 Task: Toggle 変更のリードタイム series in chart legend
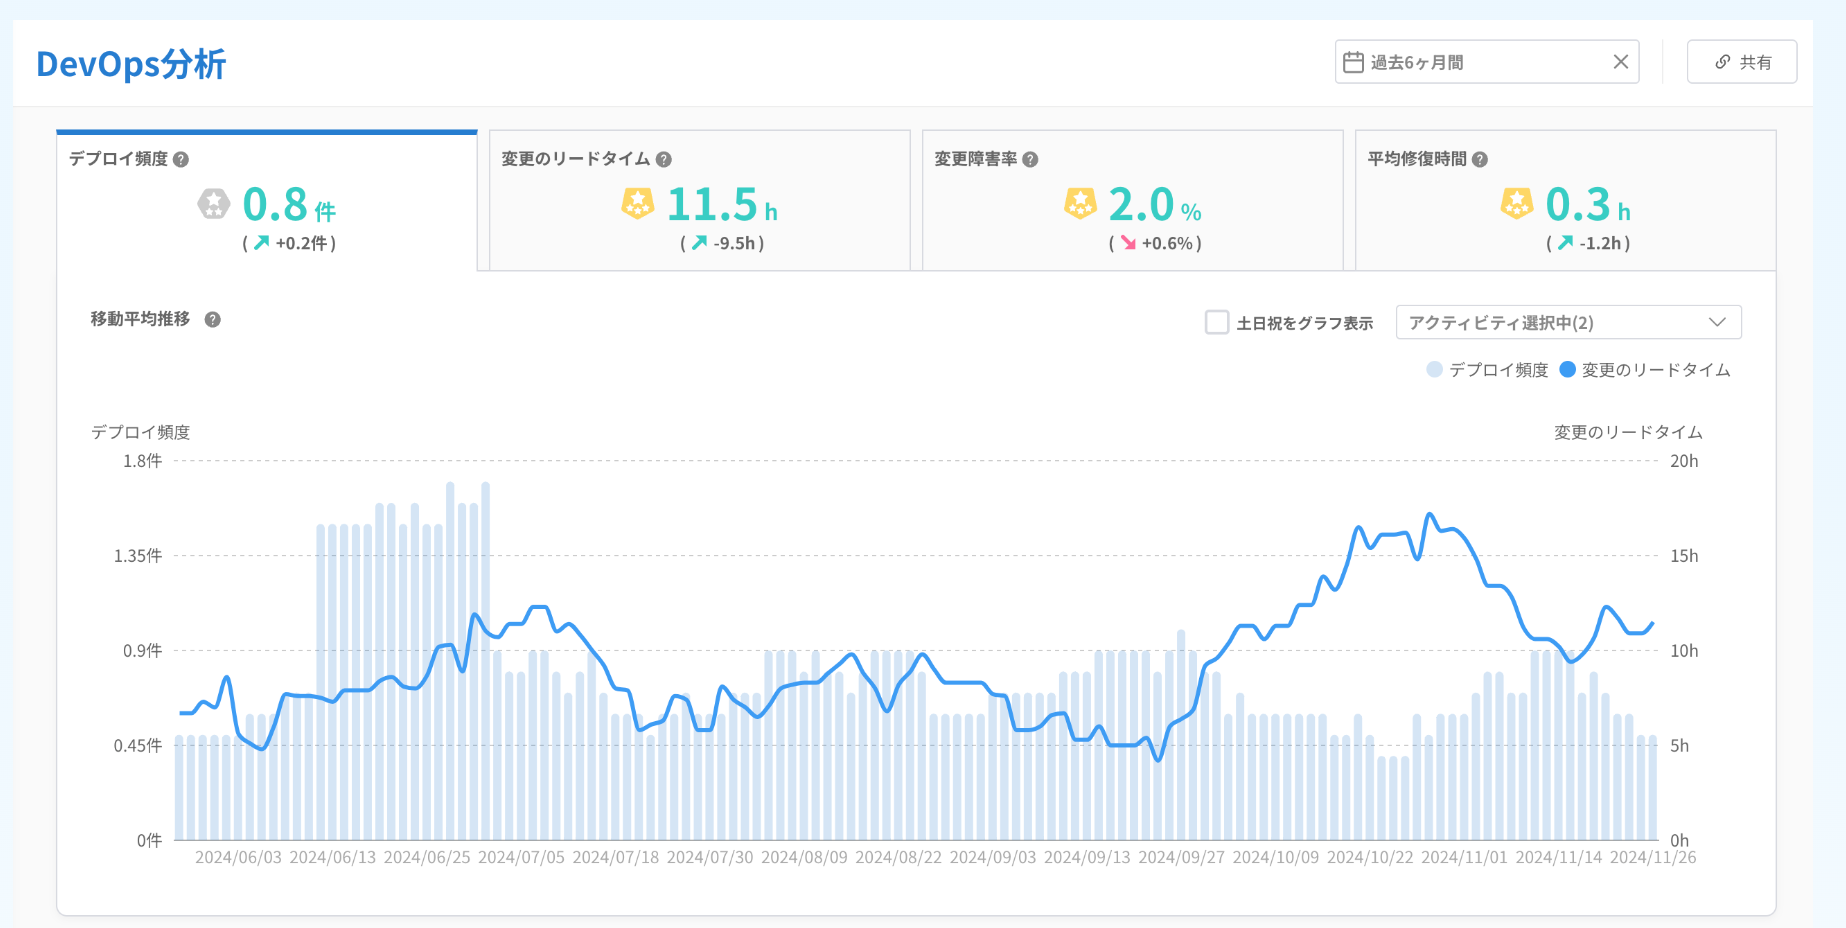tap(1645, 370)
